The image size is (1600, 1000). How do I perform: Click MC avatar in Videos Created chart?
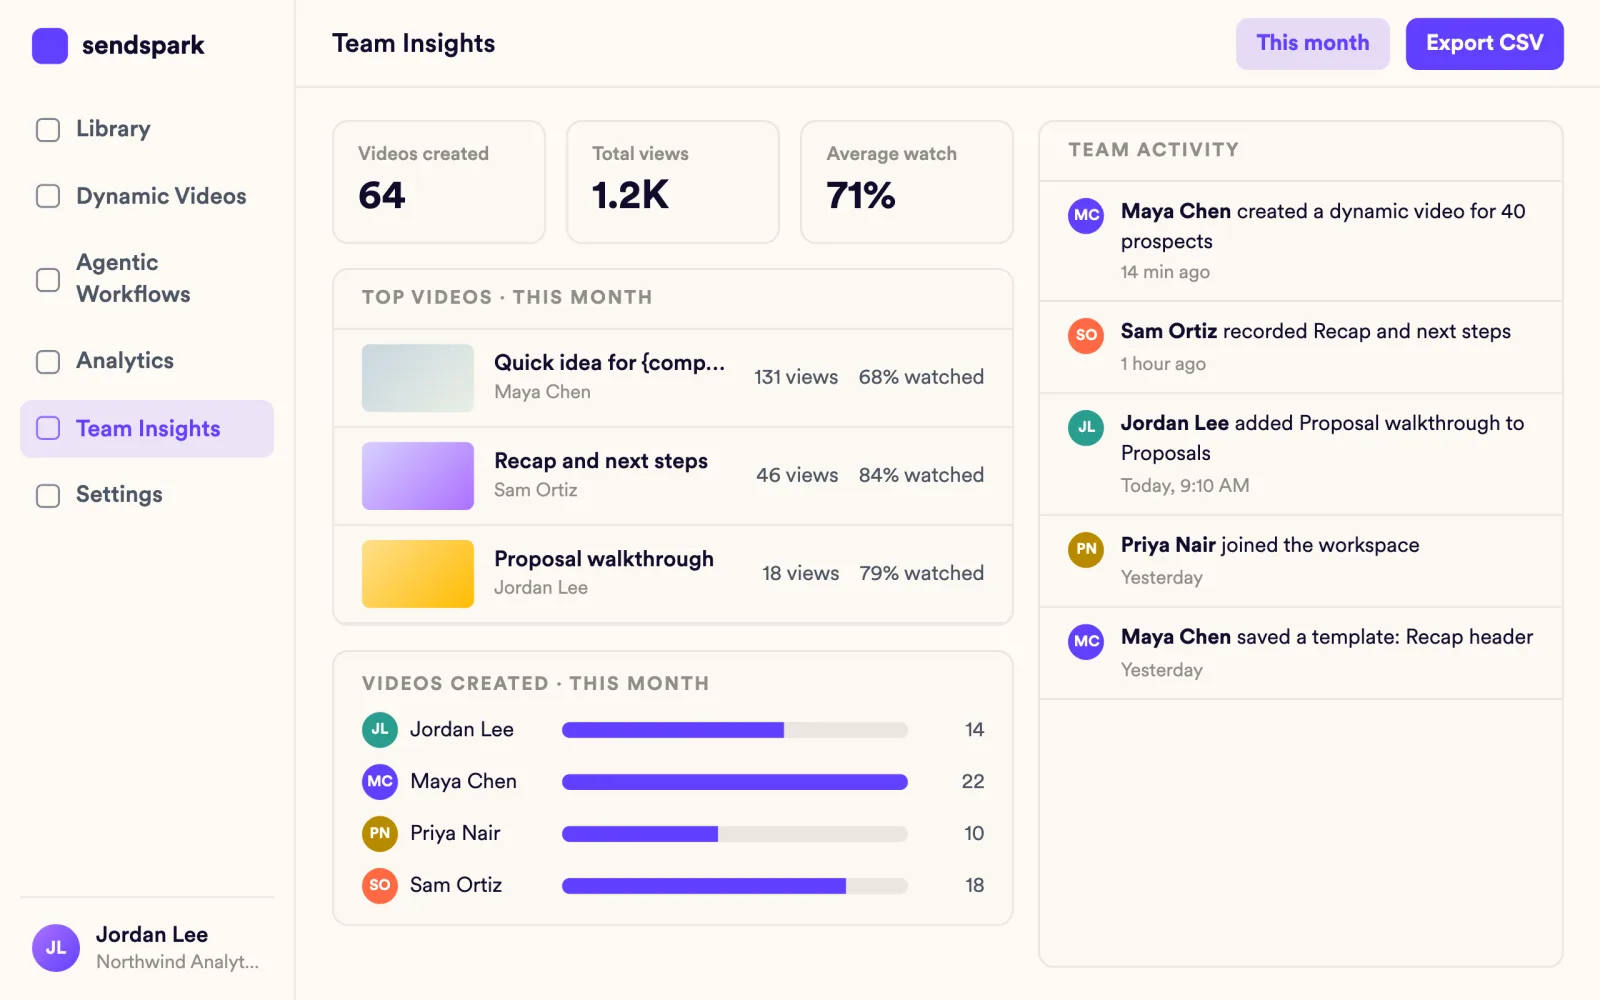coord(380,782)
